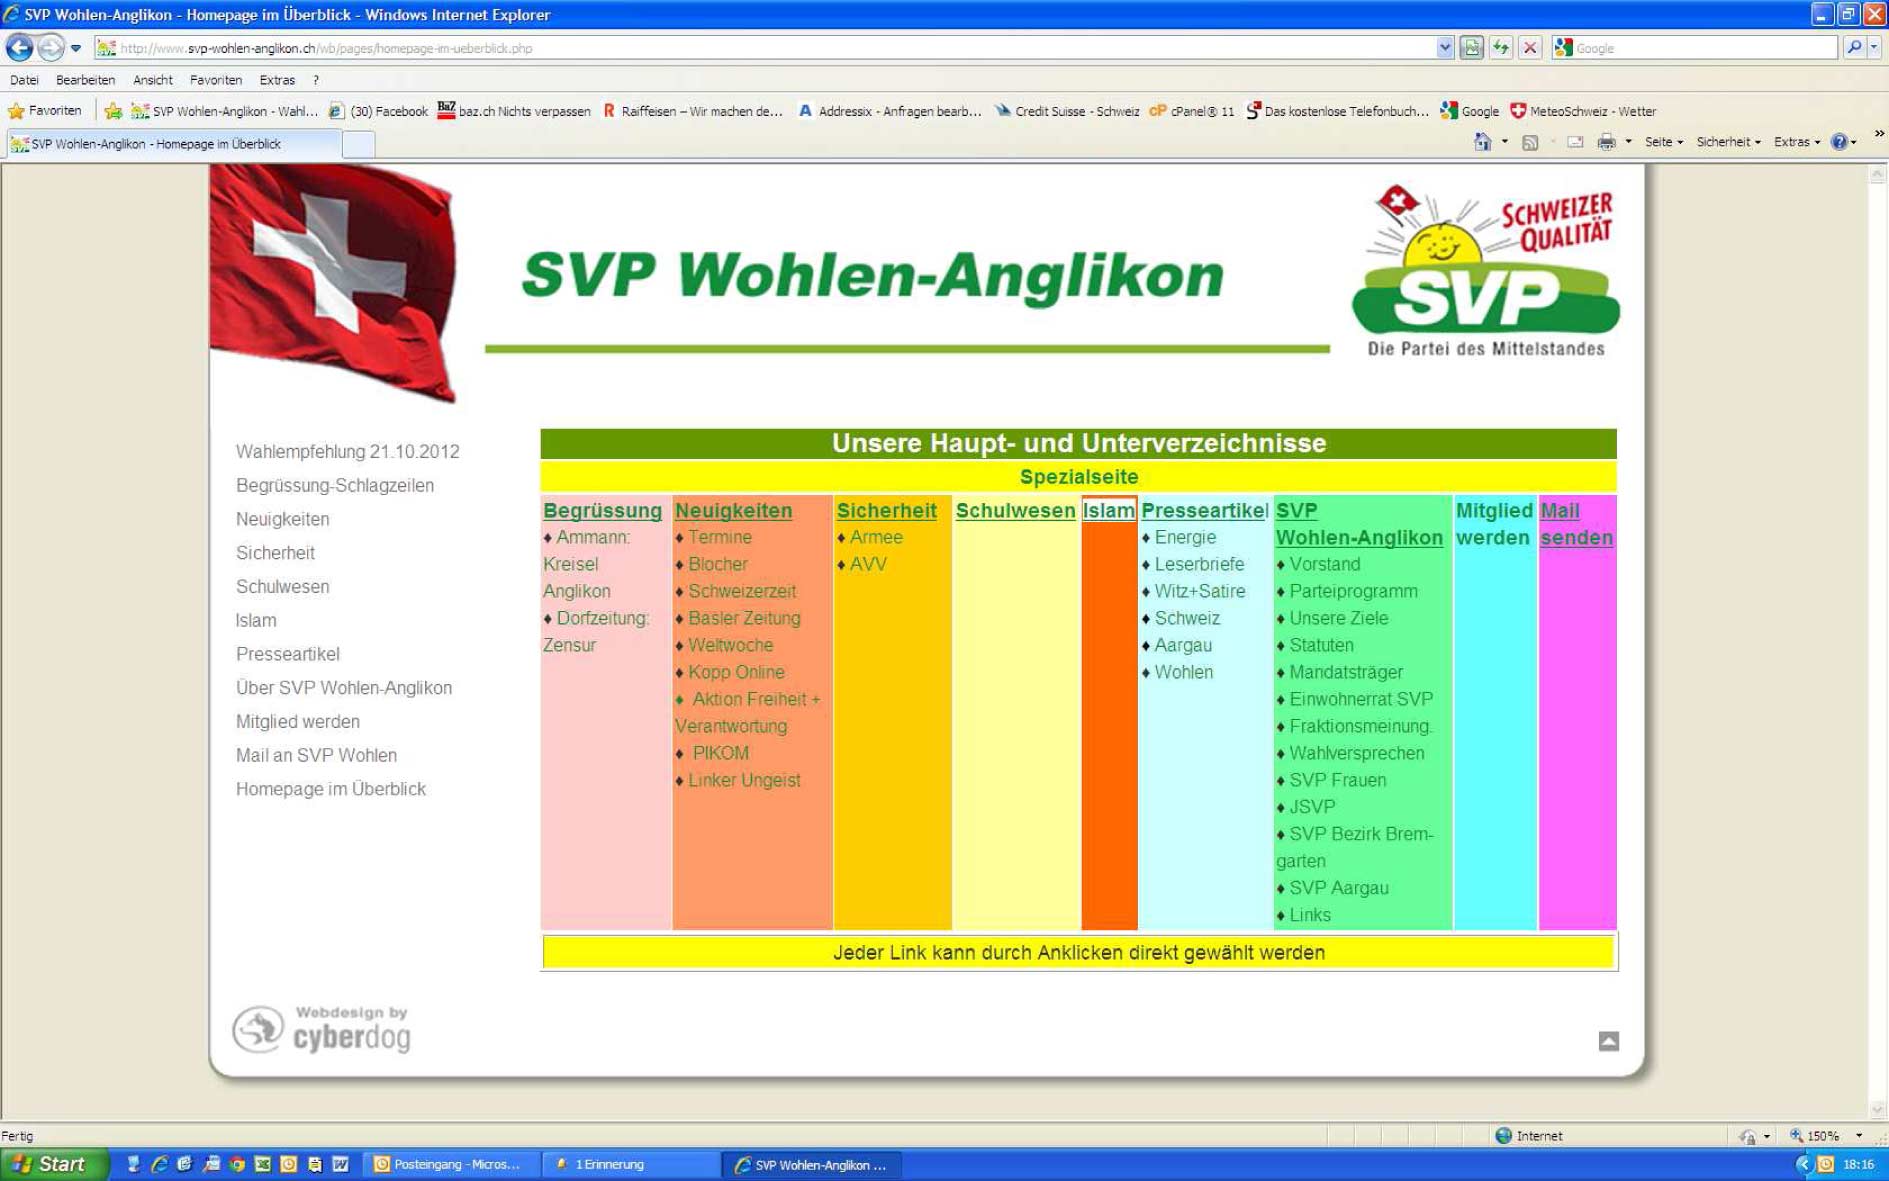
Task: Open the SVP Wohlen-Anglikon - Wahl... bookmark
Action: click(x=225, y=111)
